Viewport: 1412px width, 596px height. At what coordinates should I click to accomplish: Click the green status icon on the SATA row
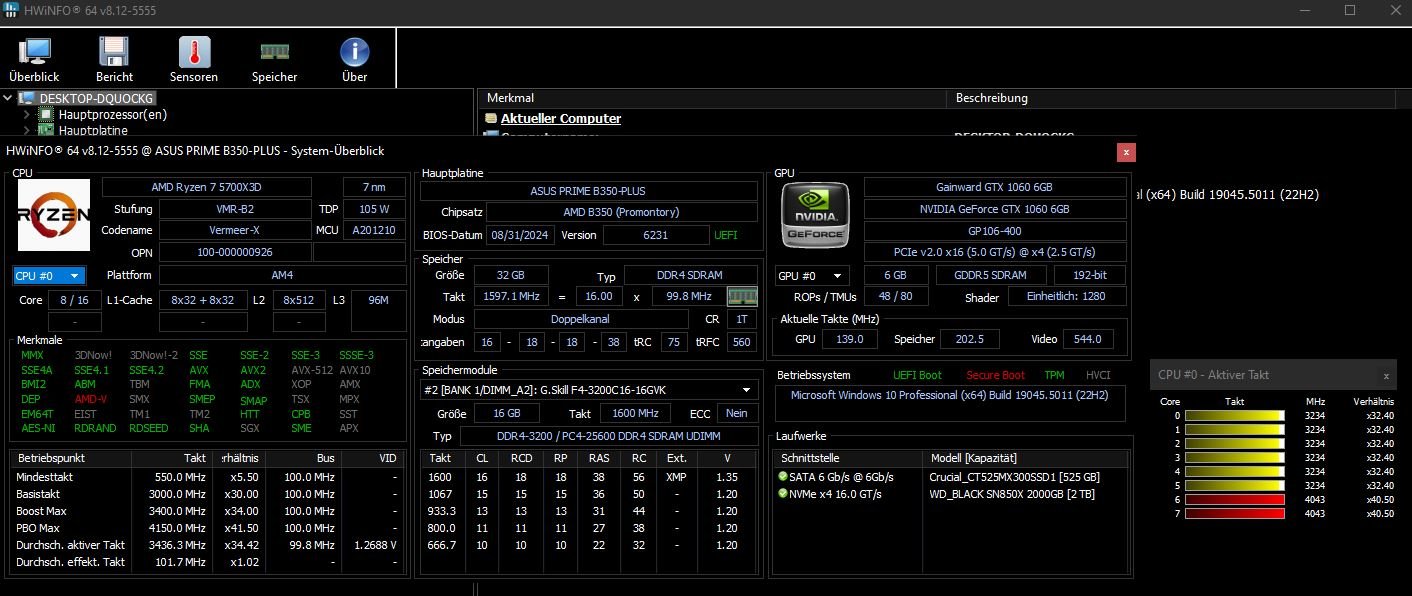[781, 477]
